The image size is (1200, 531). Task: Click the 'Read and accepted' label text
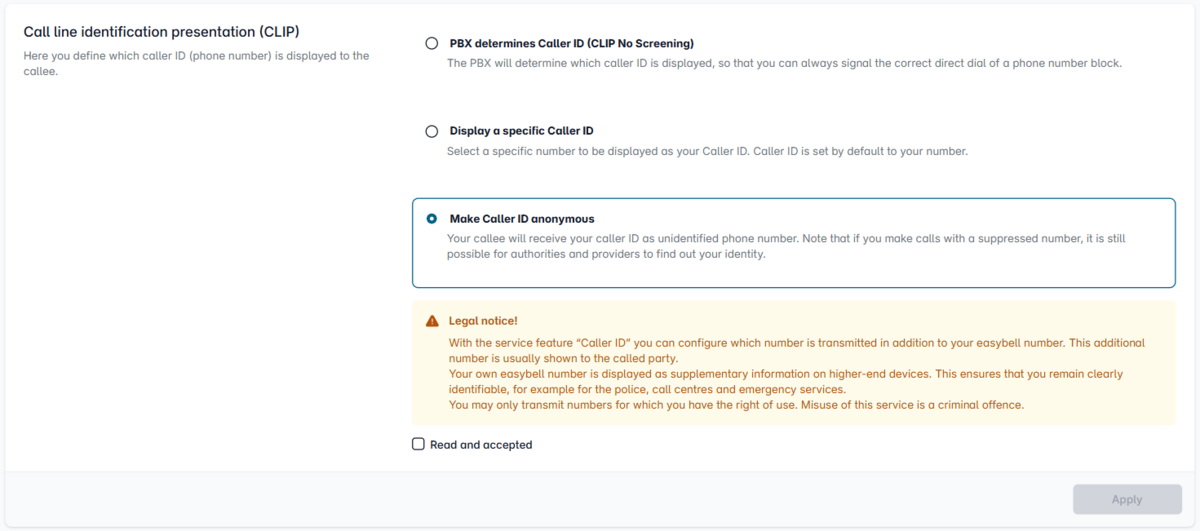(481, 444)
